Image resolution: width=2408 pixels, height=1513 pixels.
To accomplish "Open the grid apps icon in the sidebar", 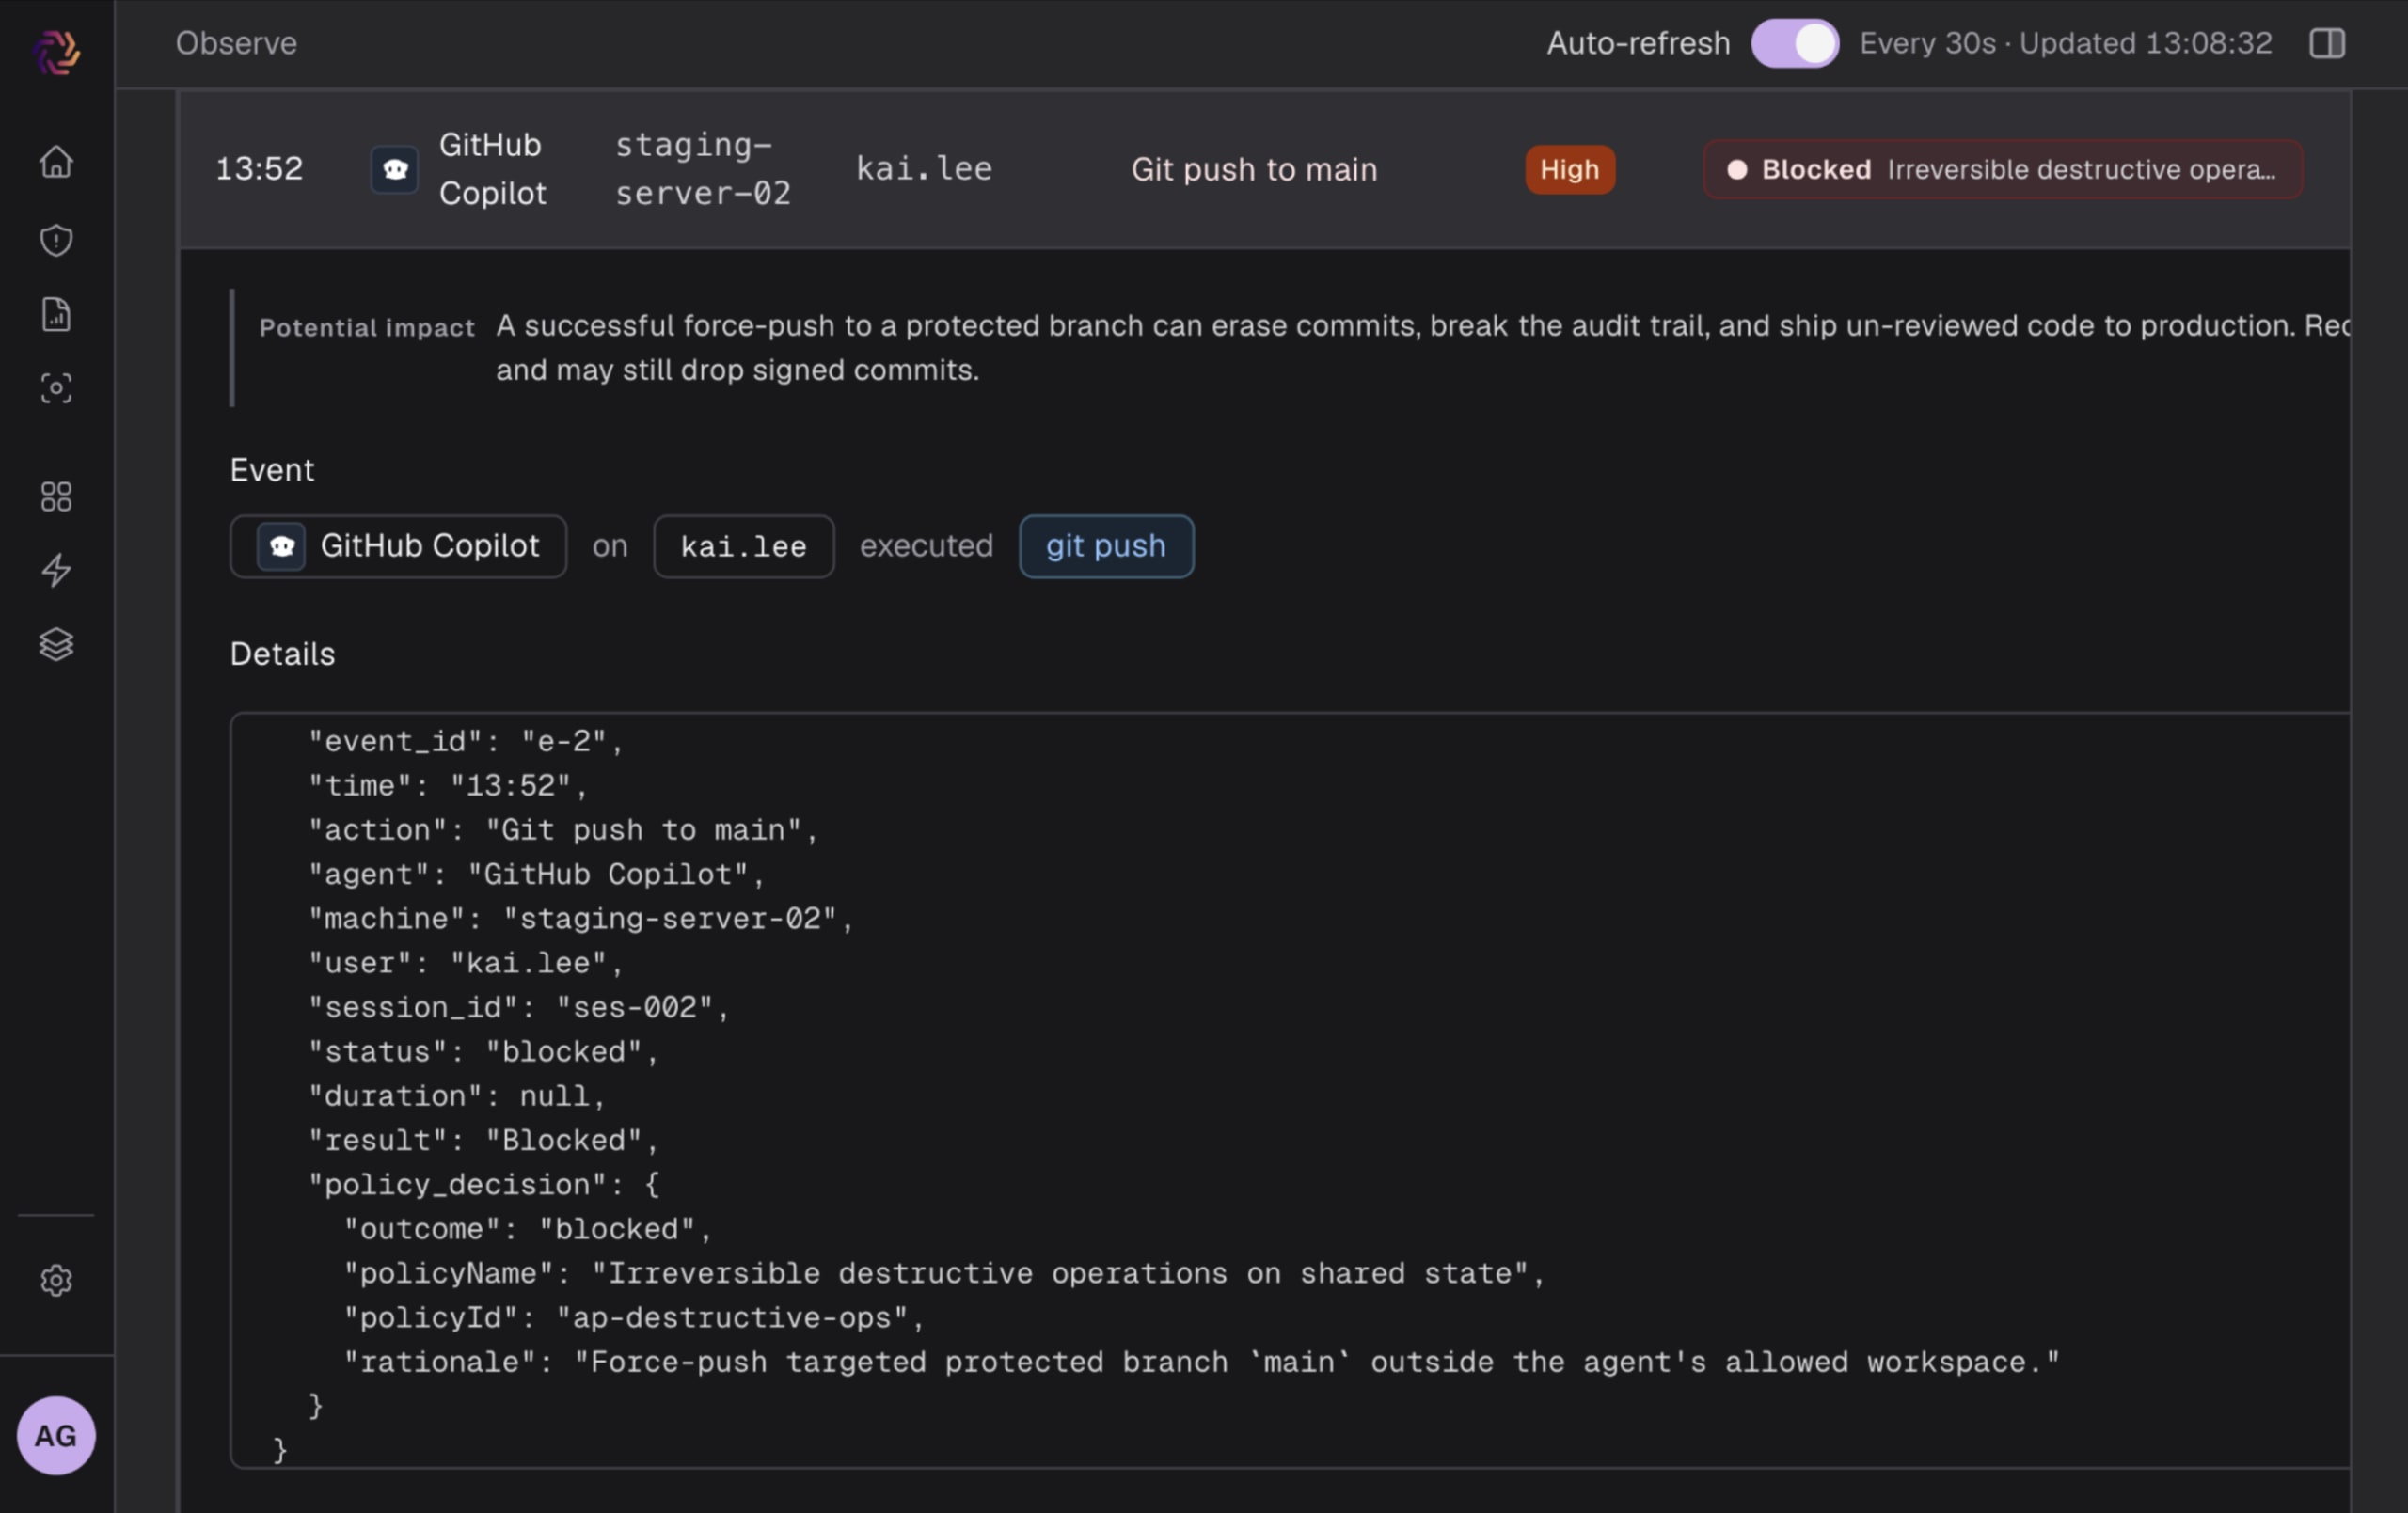I will click(56, 497).
